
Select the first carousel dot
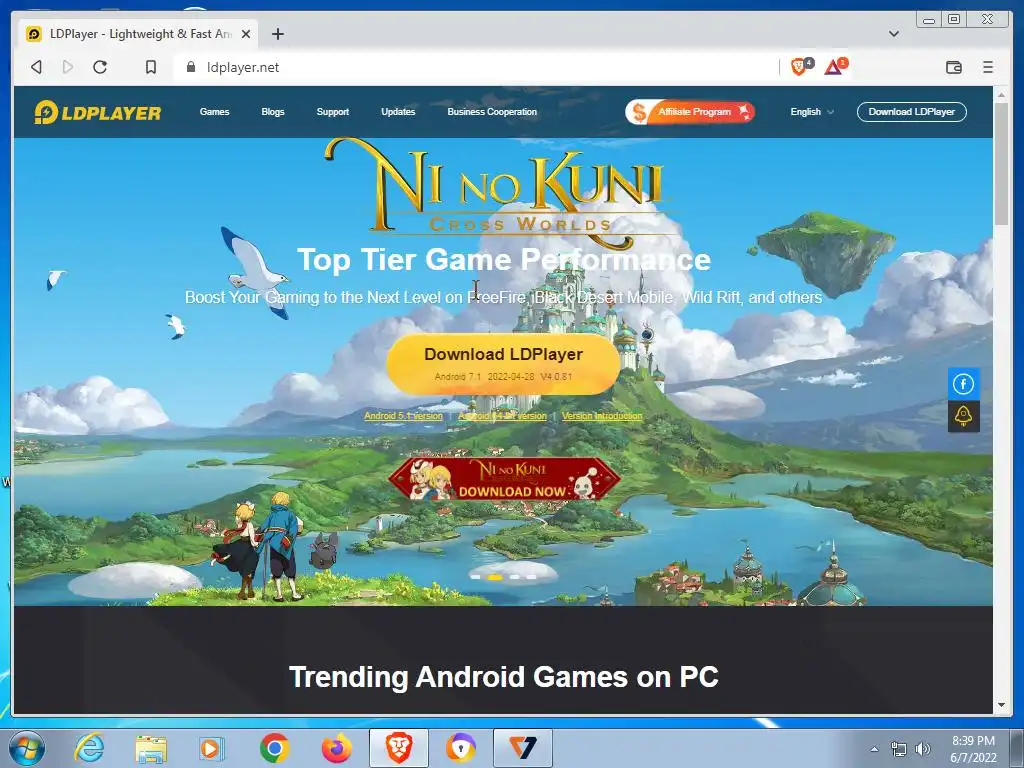click(x=475, y=577)
